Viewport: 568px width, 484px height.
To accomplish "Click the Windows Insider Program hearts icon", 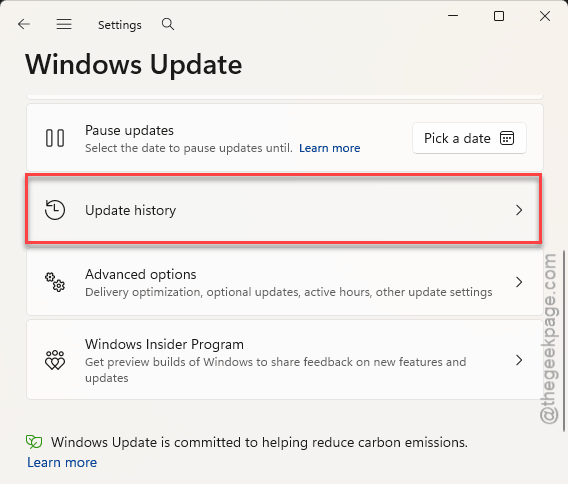I will tap(55, 360).
